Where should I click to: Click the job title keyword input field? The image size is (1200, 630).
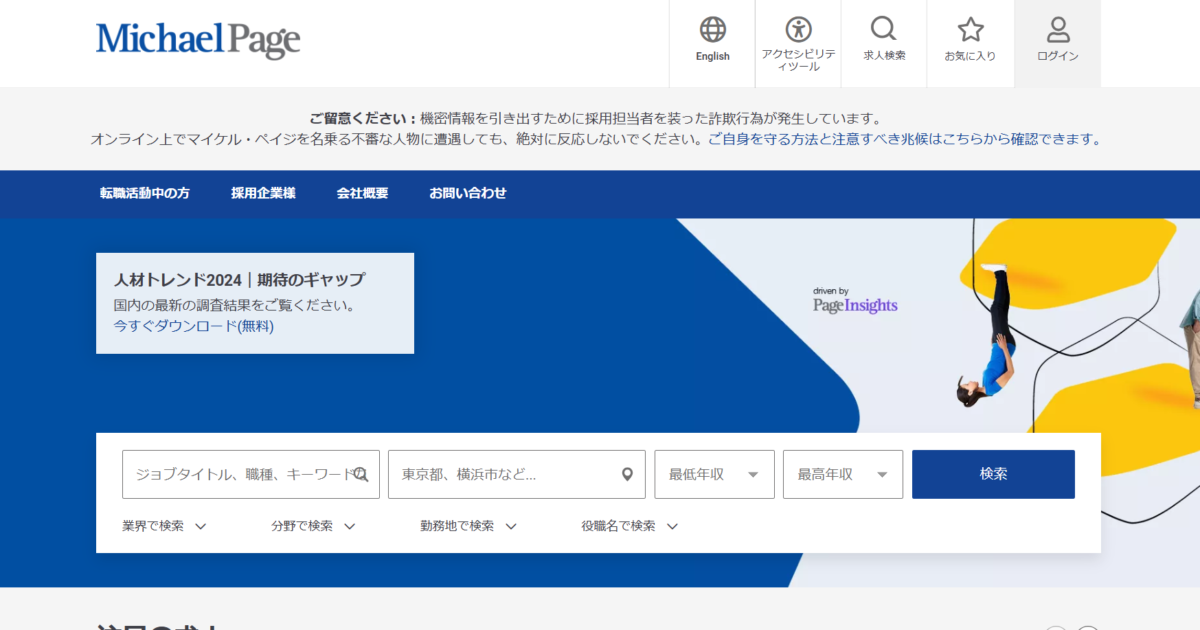tap(238, 475)
